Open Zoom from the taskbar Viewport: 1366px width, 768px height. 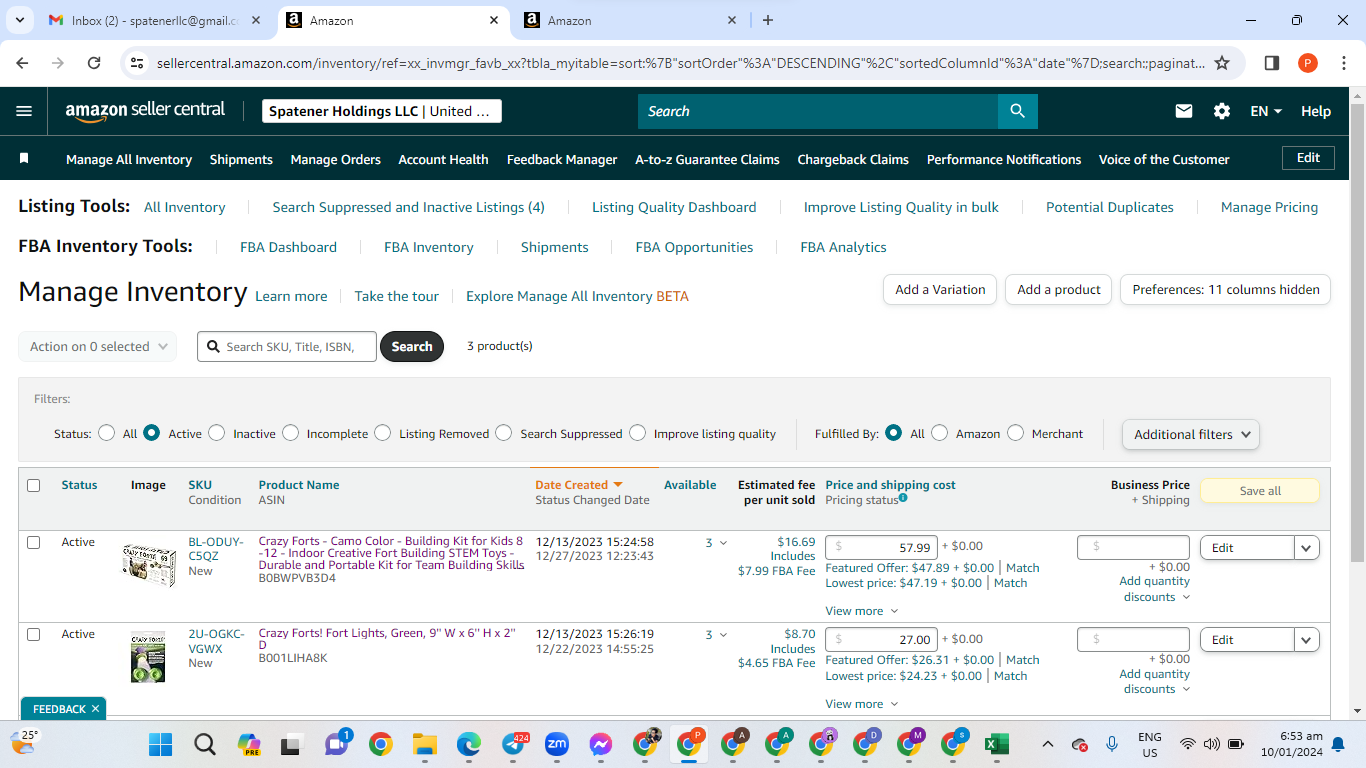557,744
